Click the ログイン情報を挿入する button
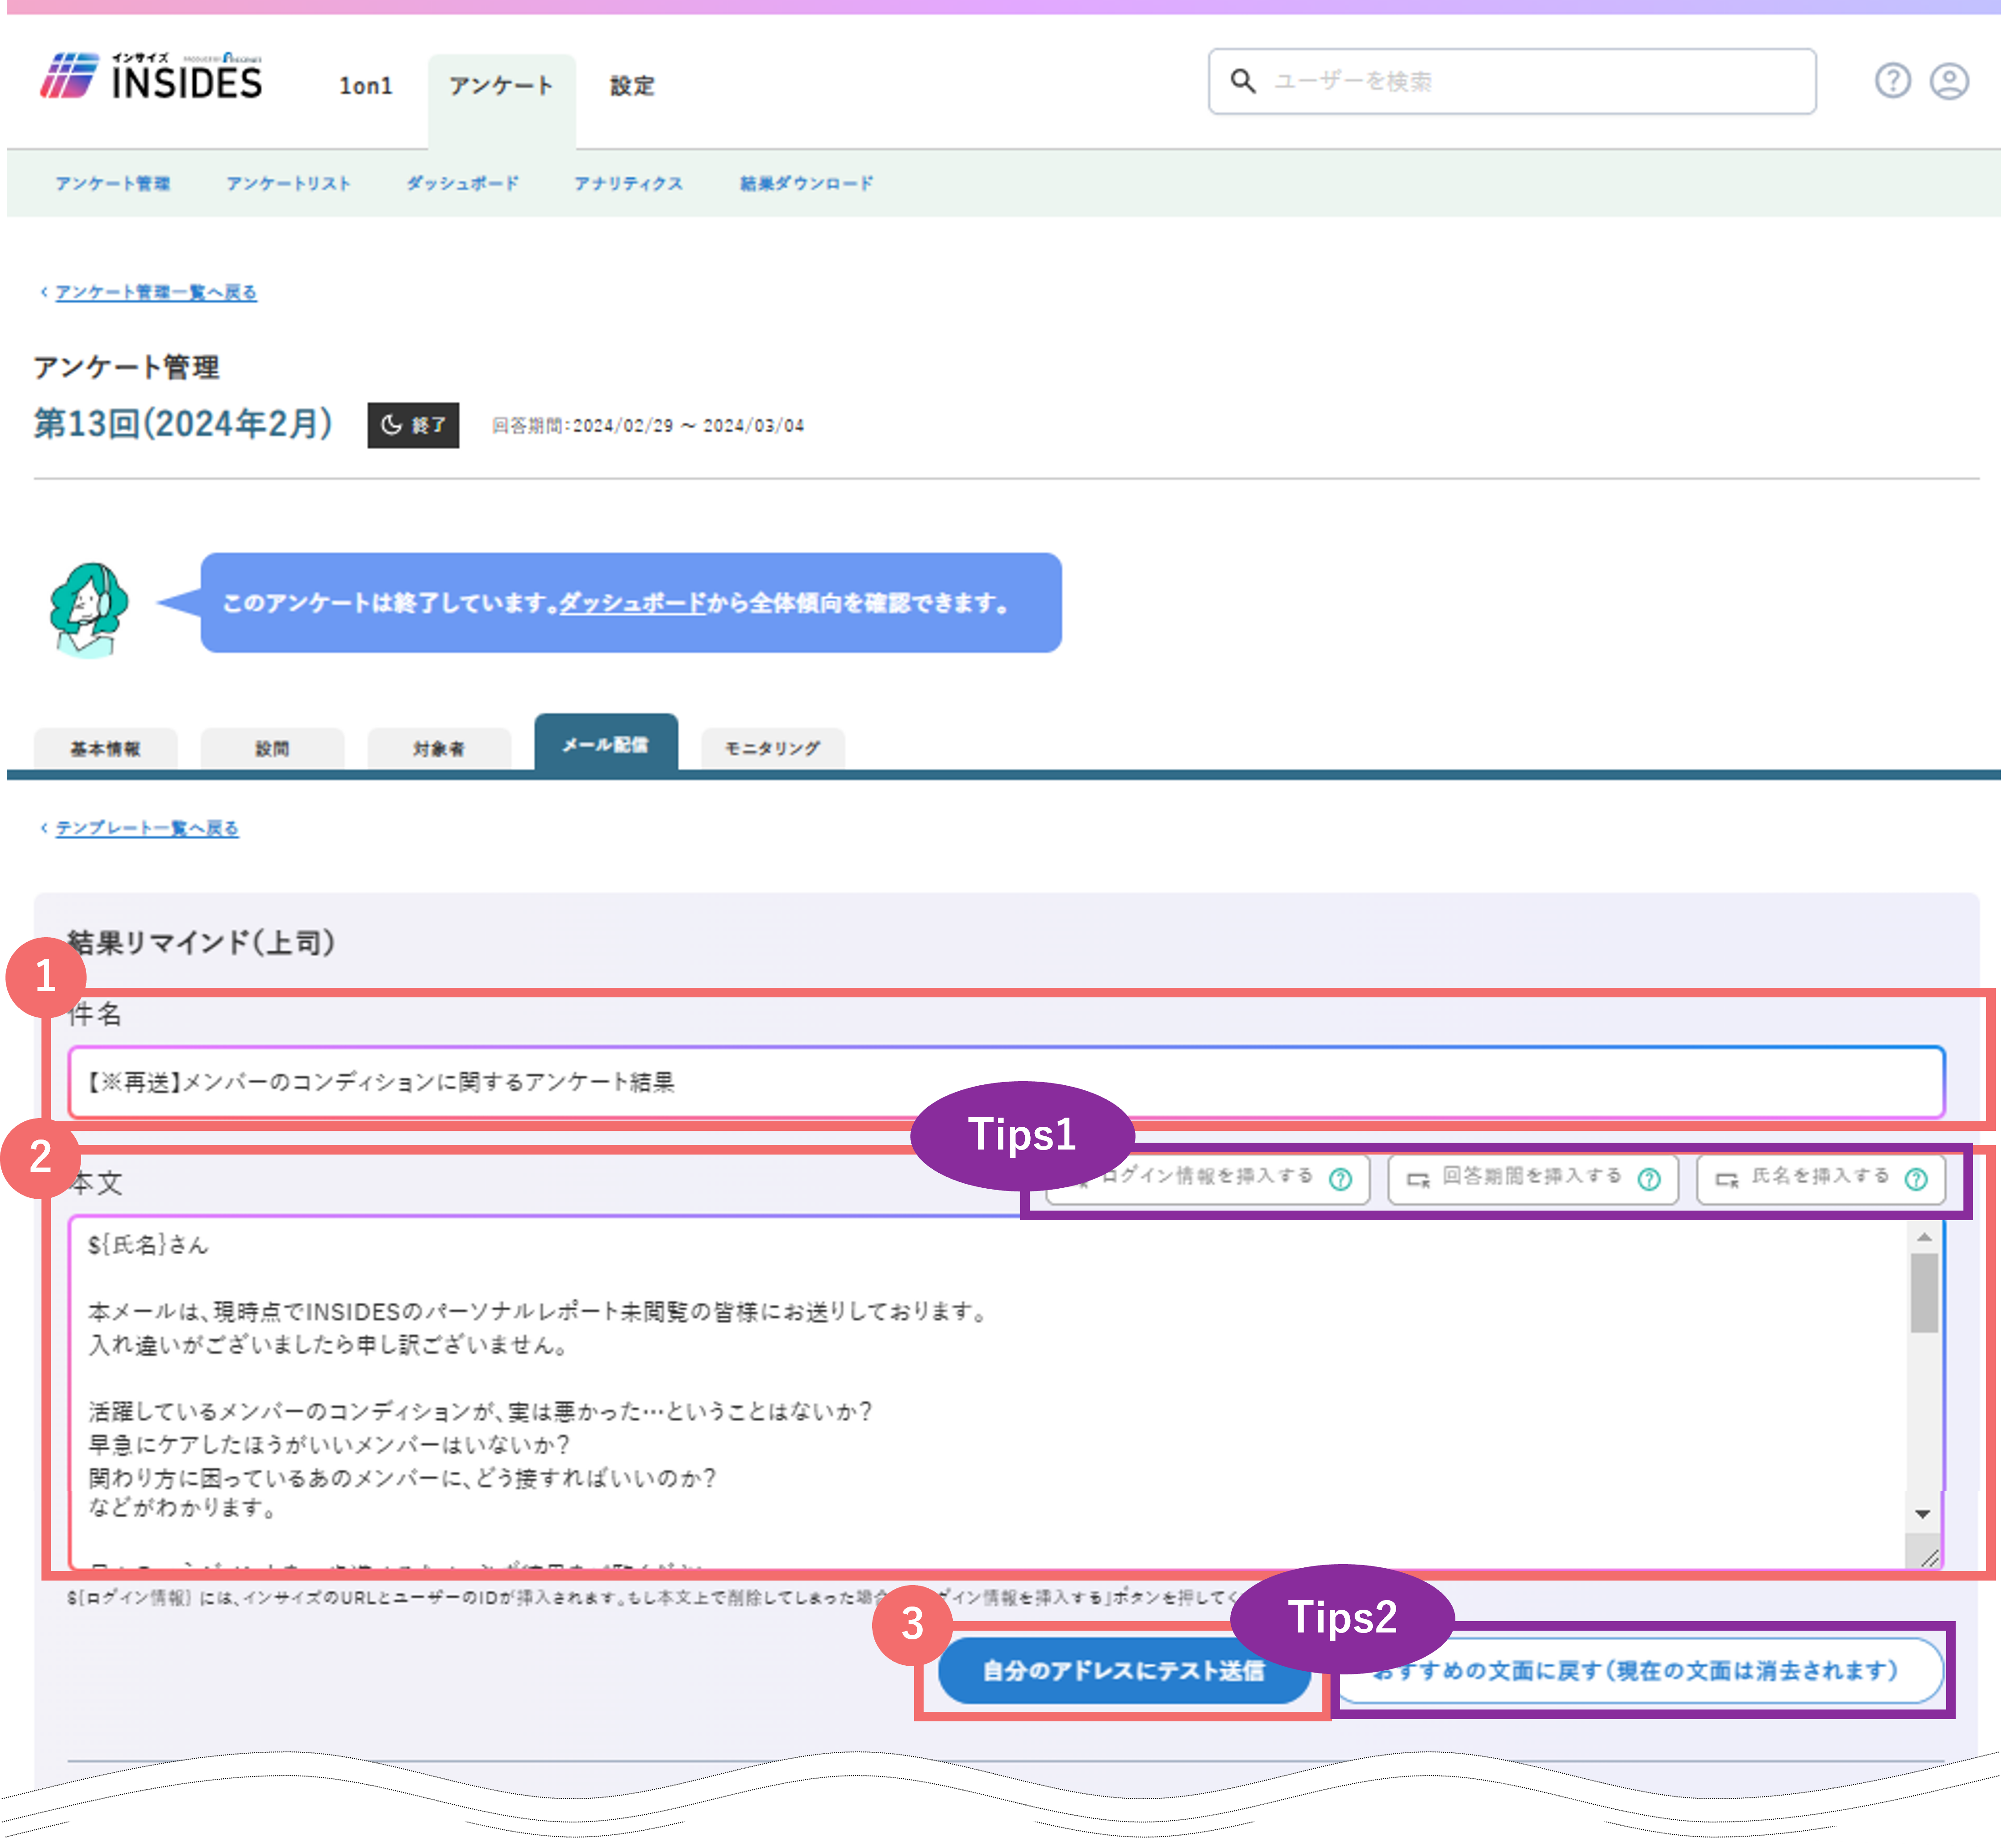Image resolution: width=2014 pixels, height=1848 pixels. [x=1207, y=1180]
